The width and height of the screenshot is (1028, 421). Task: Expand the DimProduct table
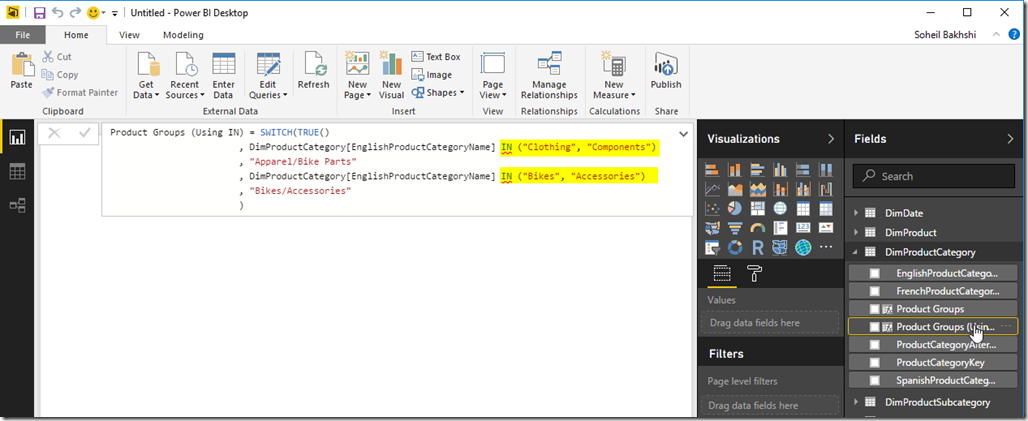coord(856,232)
